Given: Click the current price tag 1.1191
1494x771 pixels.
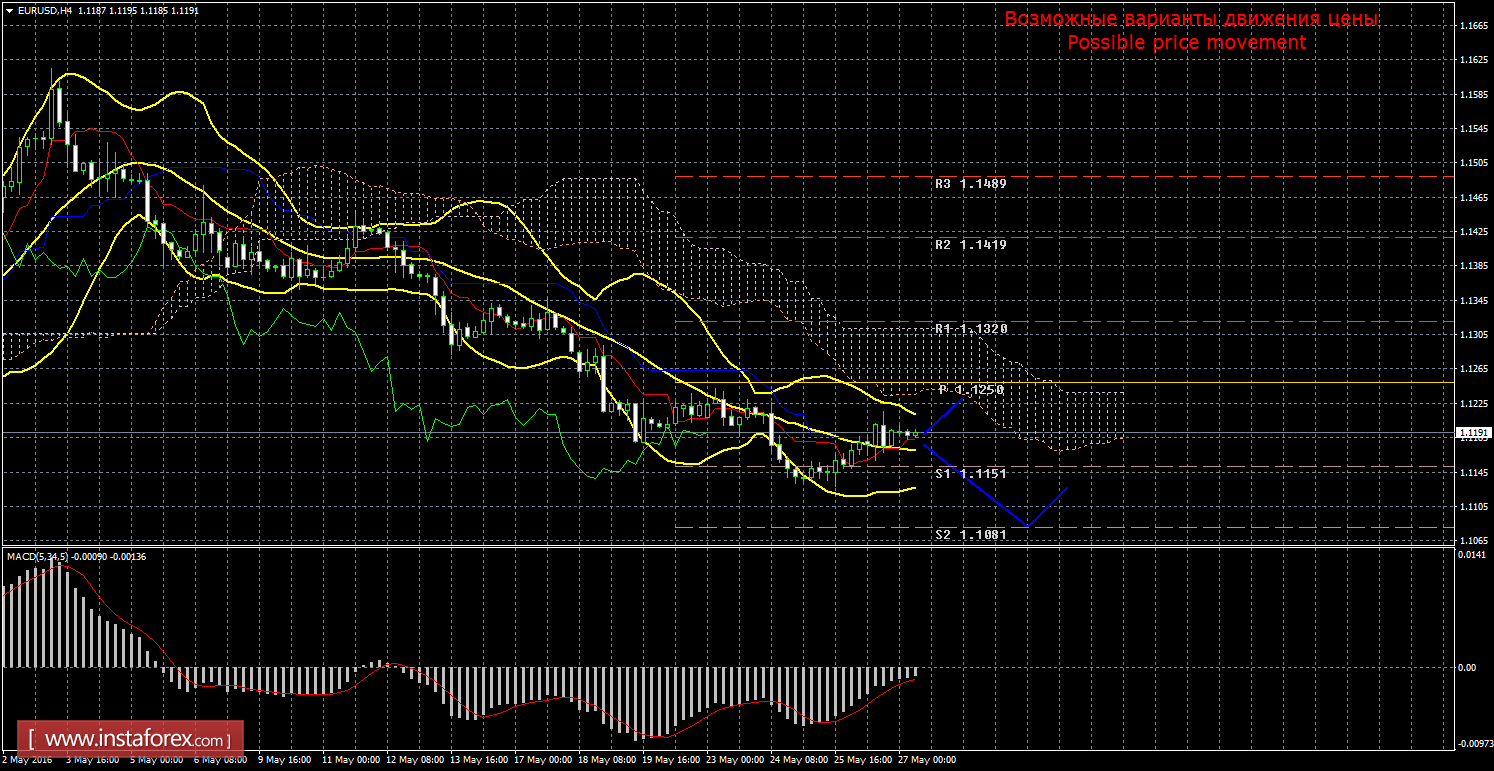Looking at the screenshot, I should 1473,433.
